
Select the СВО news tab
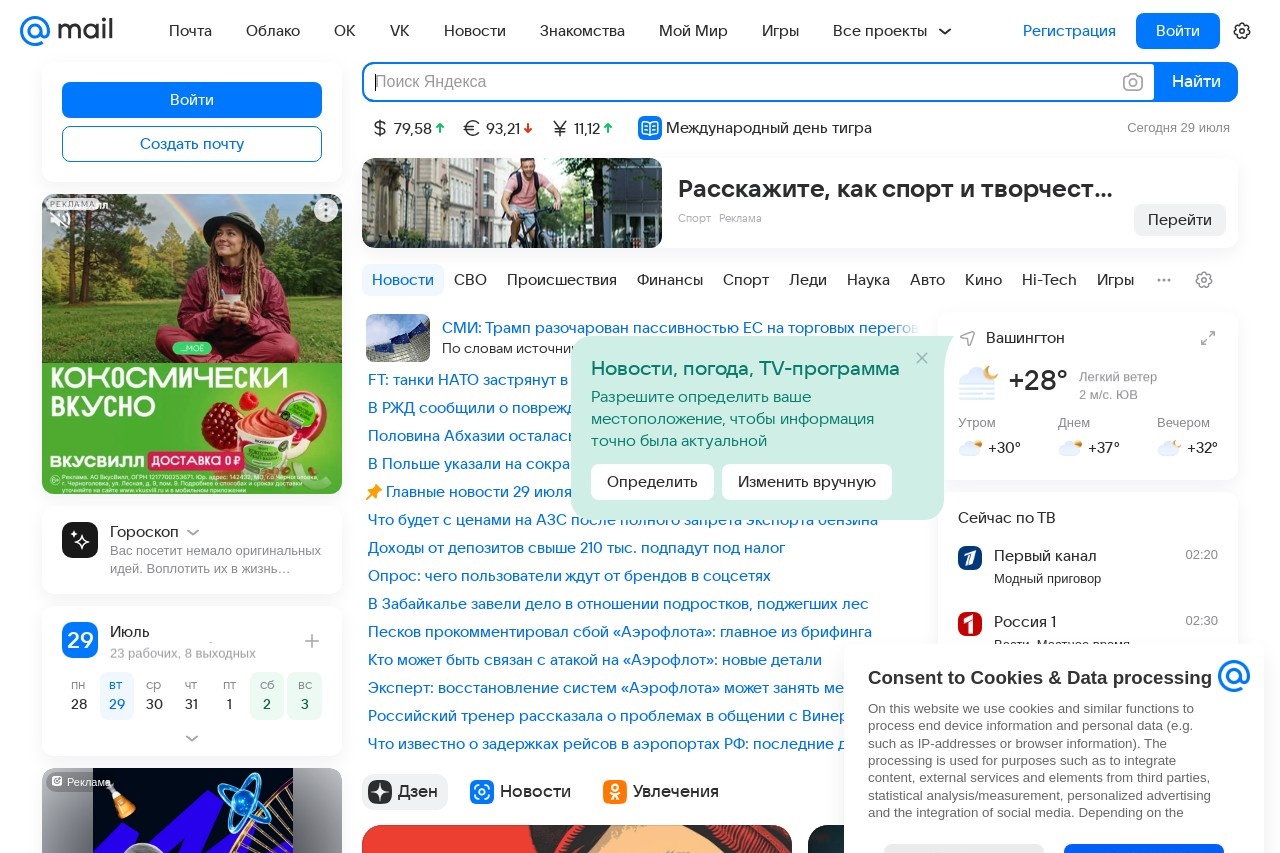(470, 280)
